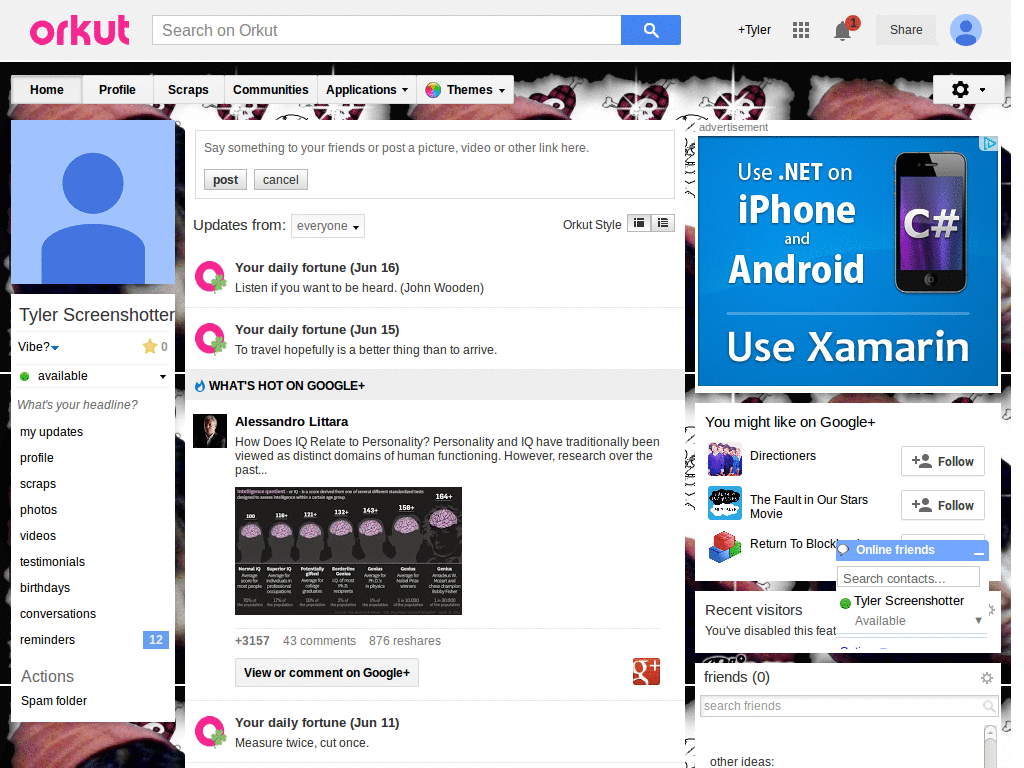
Task: Switch to the compact list view icon
Action: [639, 223]
